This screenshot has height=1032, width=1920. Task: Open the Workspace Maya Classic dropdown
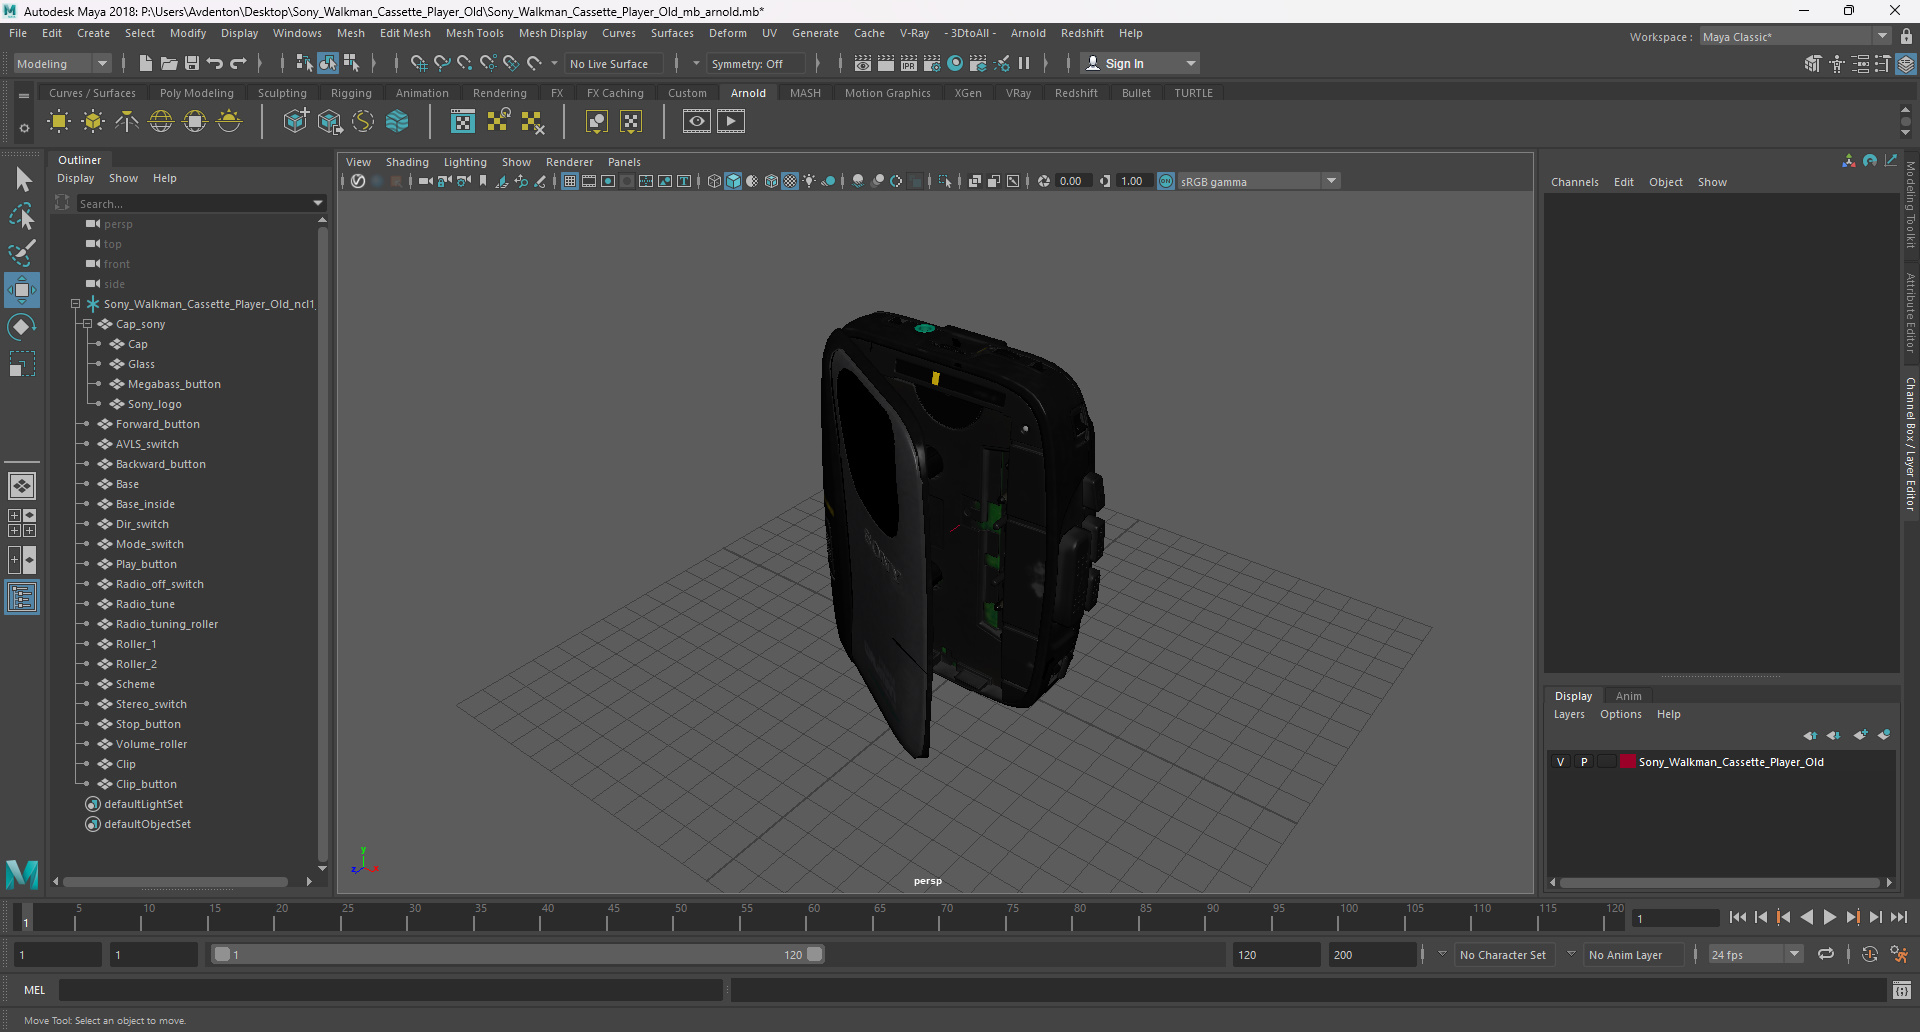(1796, 36)
